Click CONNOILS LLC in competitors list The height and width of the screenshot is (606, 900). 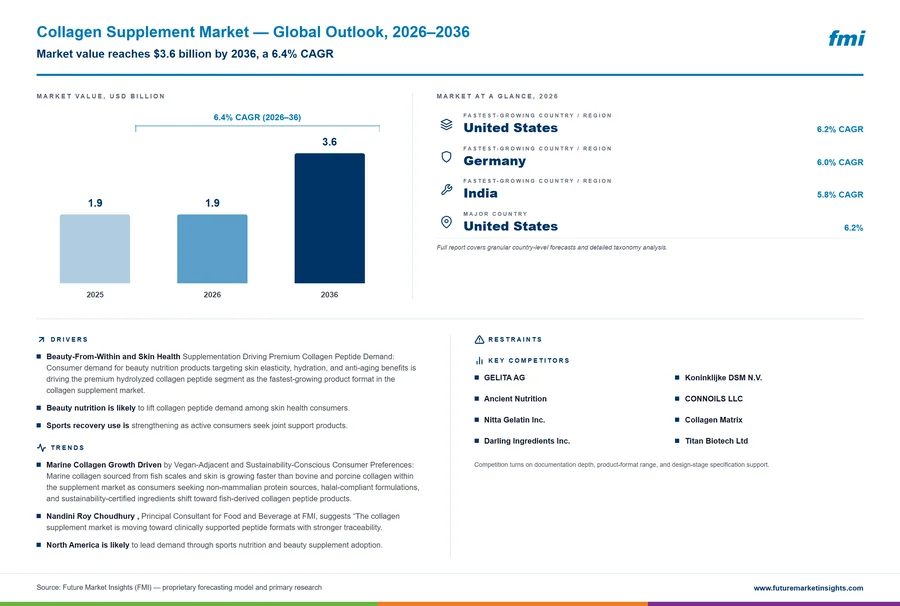point(713,399)
